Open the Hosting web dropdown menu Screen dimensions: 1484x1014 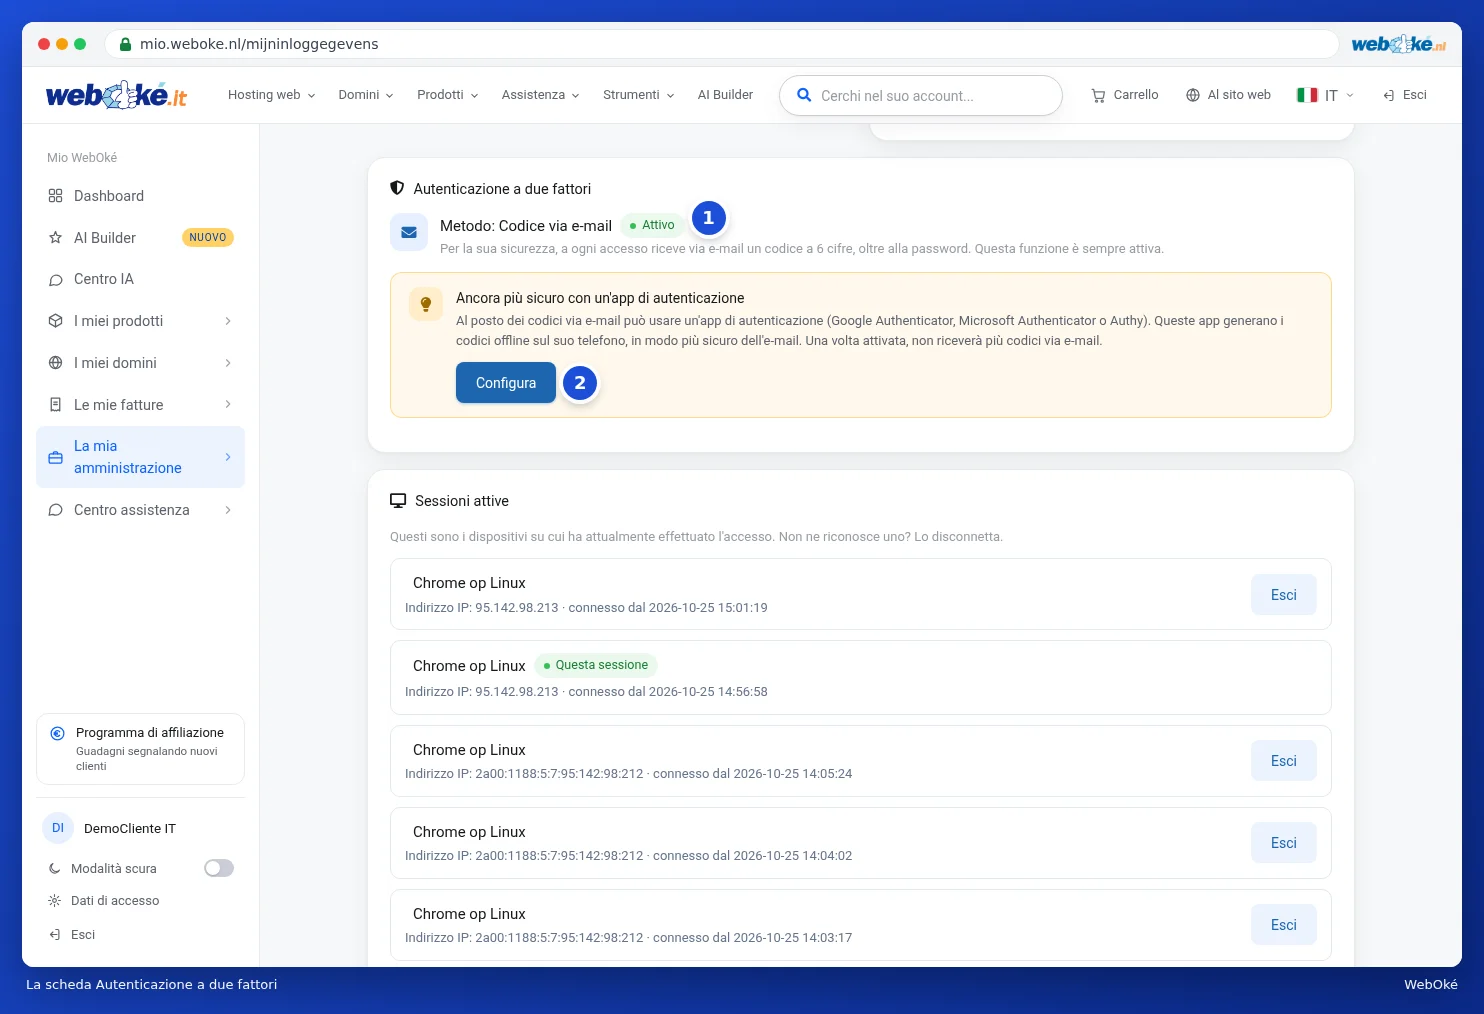coord(272,95)
